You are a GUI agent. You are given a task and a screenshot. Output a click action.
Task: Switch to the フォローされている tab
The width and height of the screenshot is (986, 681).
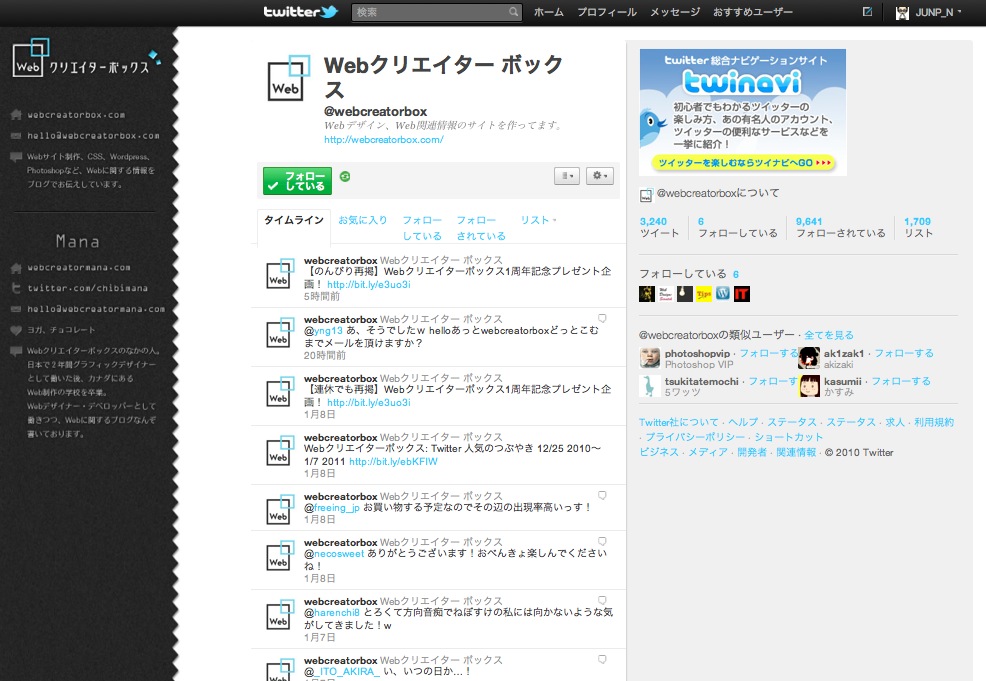(480, 228)
